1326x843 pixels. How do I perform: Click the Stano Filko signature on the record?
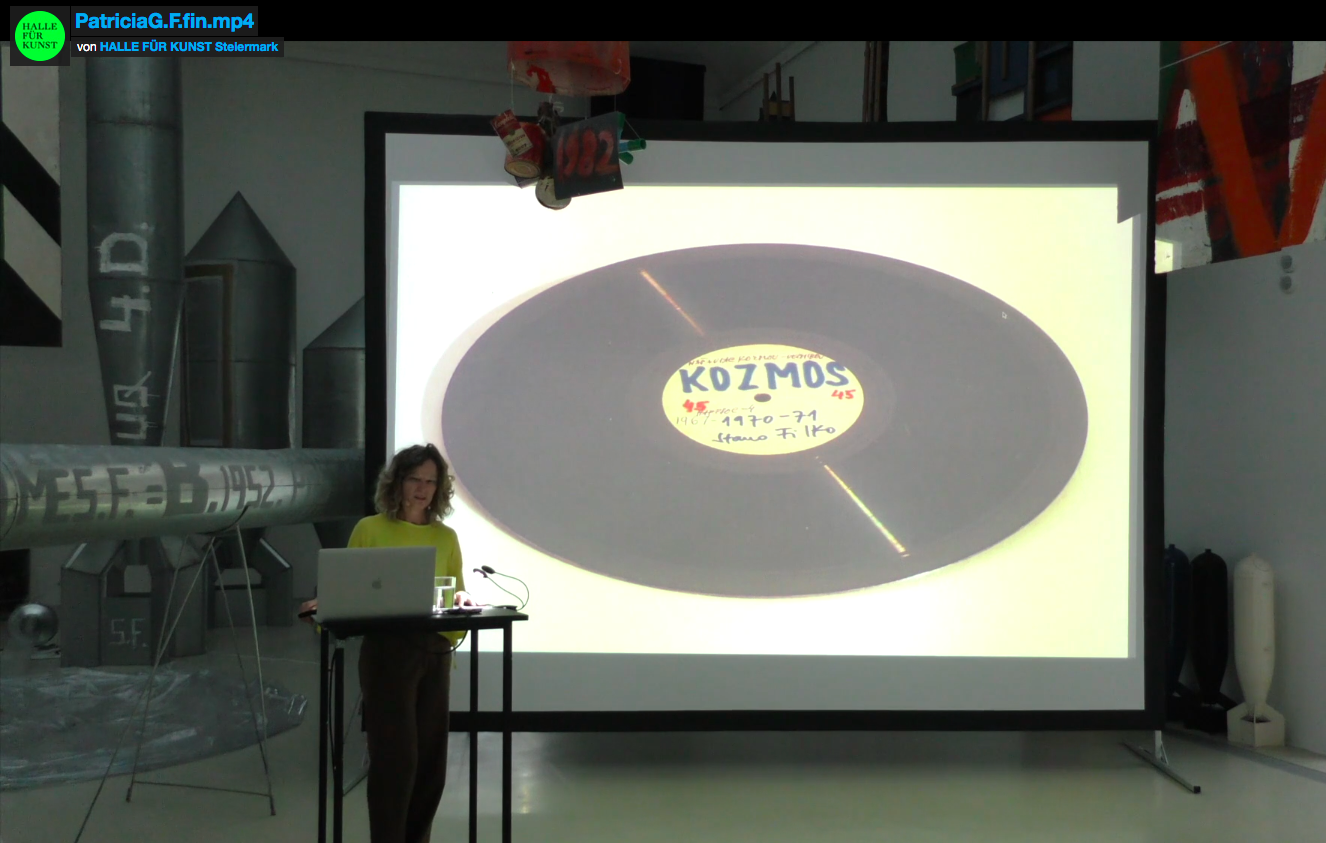click(777, 434)
